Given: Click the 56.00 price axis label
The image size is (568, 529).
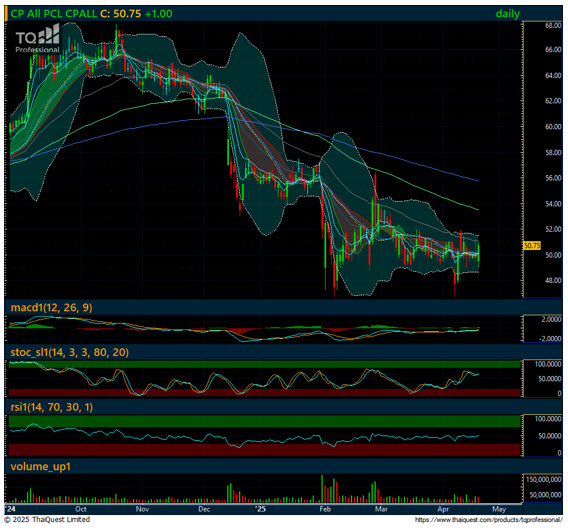Looking at the screenshot, I should point(553,178).
